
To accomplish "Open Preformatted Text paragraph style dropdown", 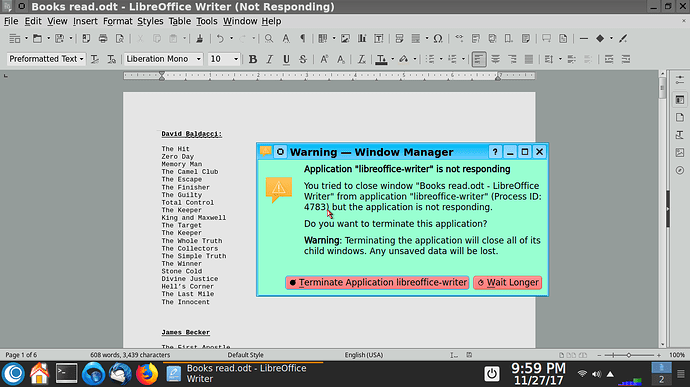I will coord(81,59).
